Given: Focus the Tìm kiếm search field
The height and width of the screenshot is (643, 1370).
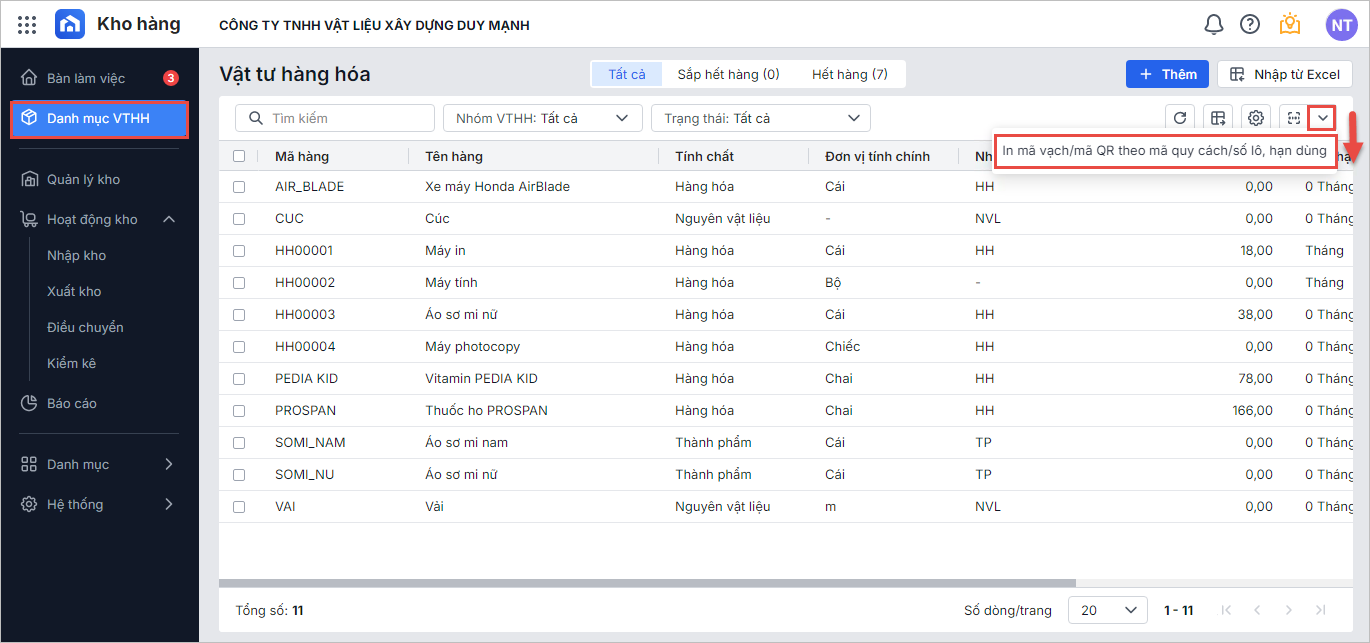Looking at the screenshot, I should 335,118.
